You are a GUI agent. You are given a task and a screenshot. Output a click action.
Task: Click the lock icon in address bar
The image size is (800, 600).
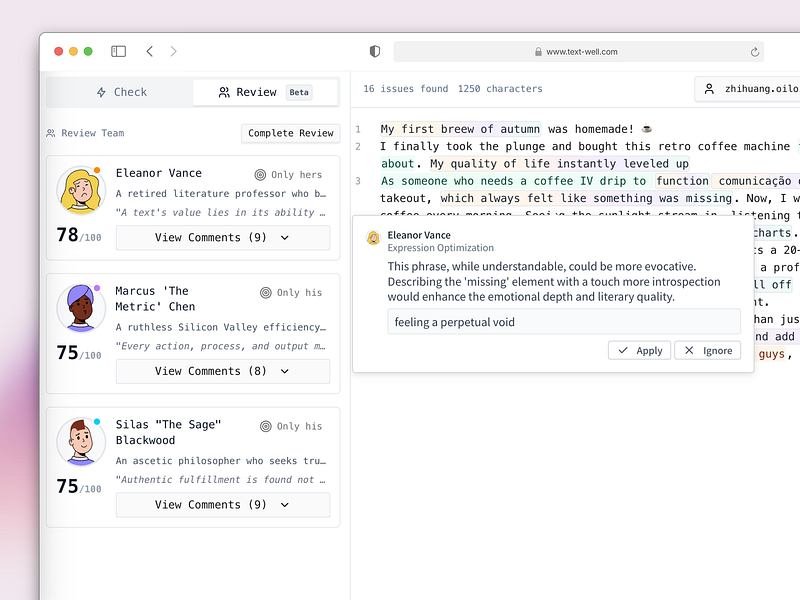tap(538, 52)
